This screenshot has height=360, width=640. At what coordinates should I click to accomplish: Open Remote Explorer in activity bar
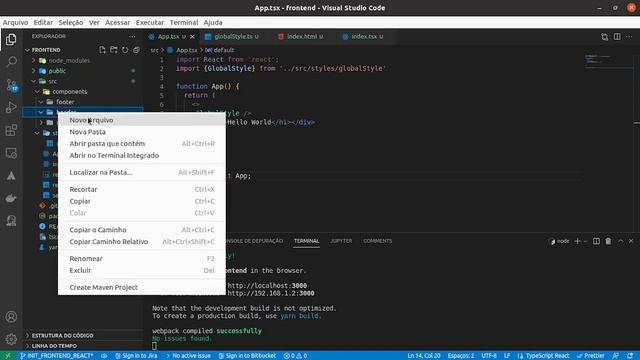[11, 153]
